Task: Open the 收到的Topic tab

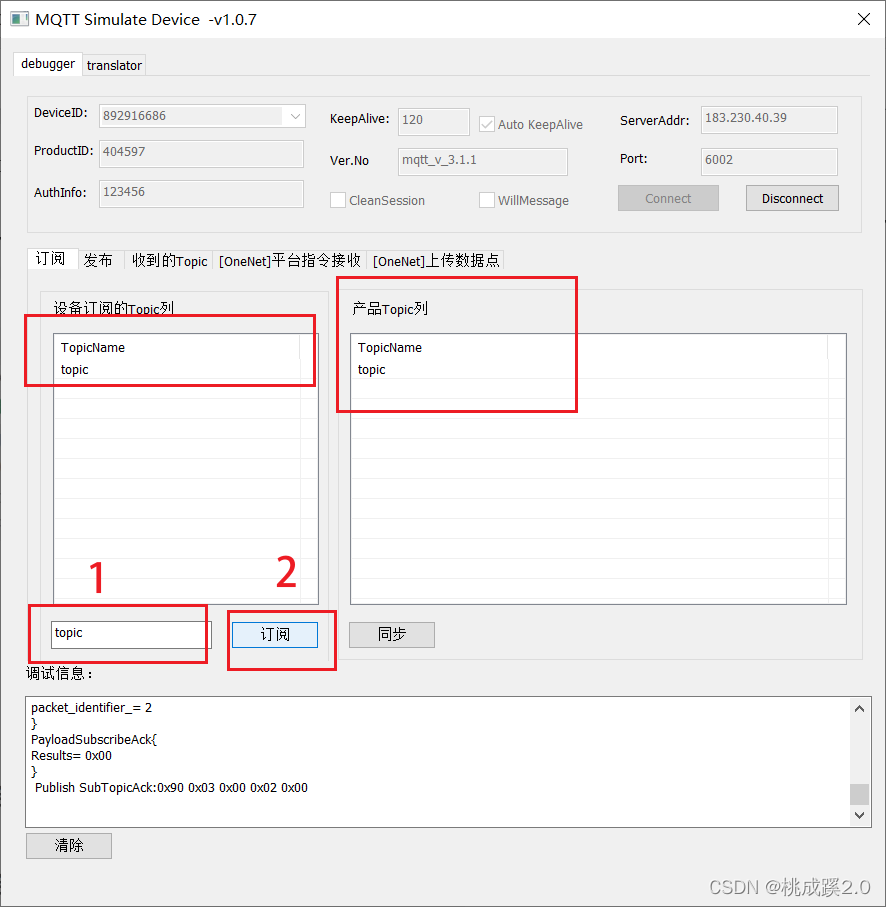Action: tap(169, 260)
